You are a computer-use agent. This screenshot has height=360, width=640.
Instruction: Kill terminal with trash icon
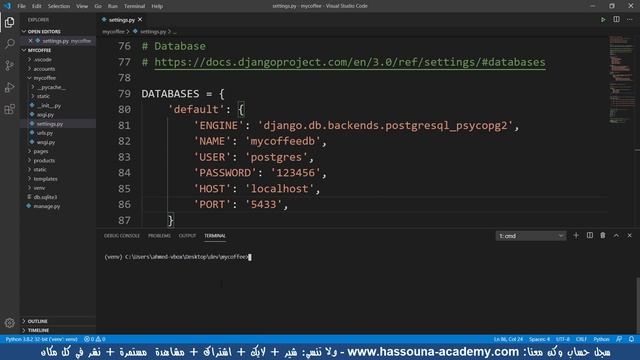[603, 236]
